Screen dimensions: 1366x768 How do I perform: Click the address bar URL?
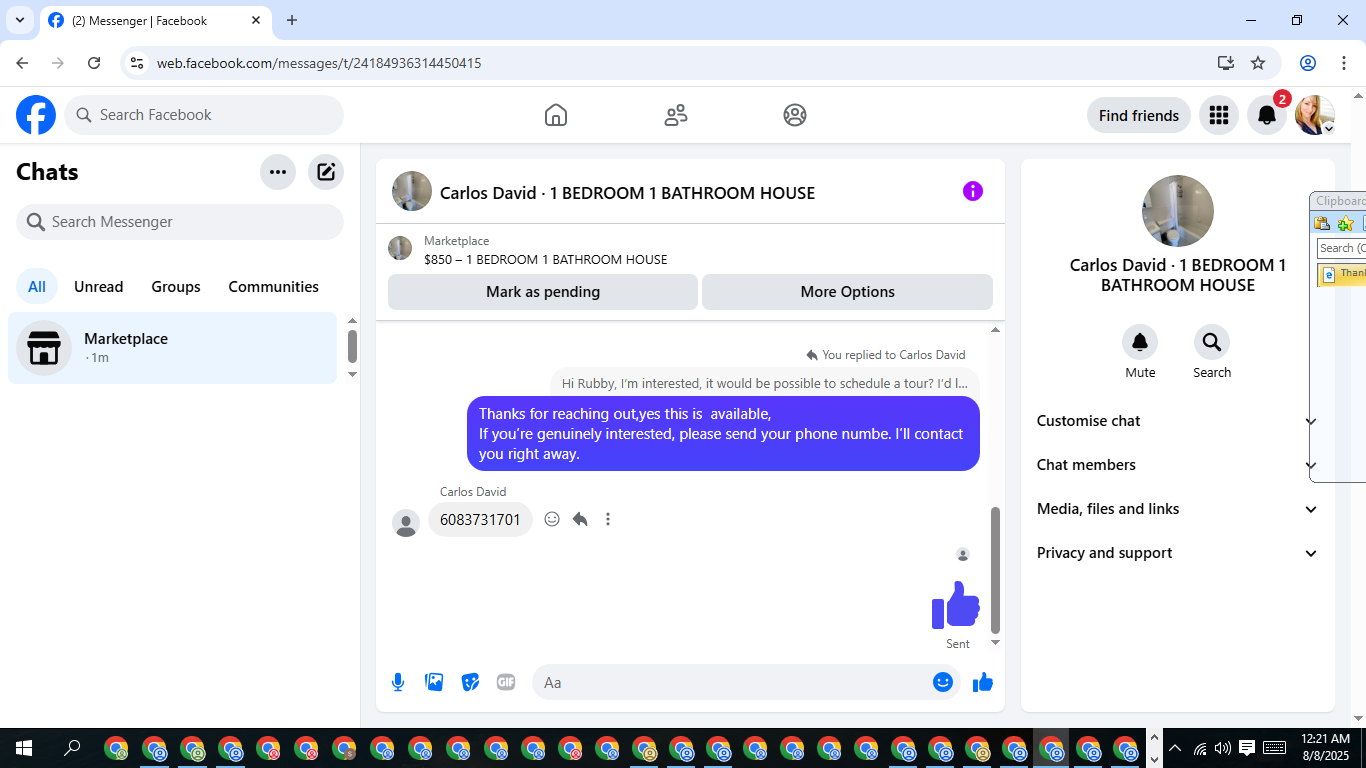point(319,63)
